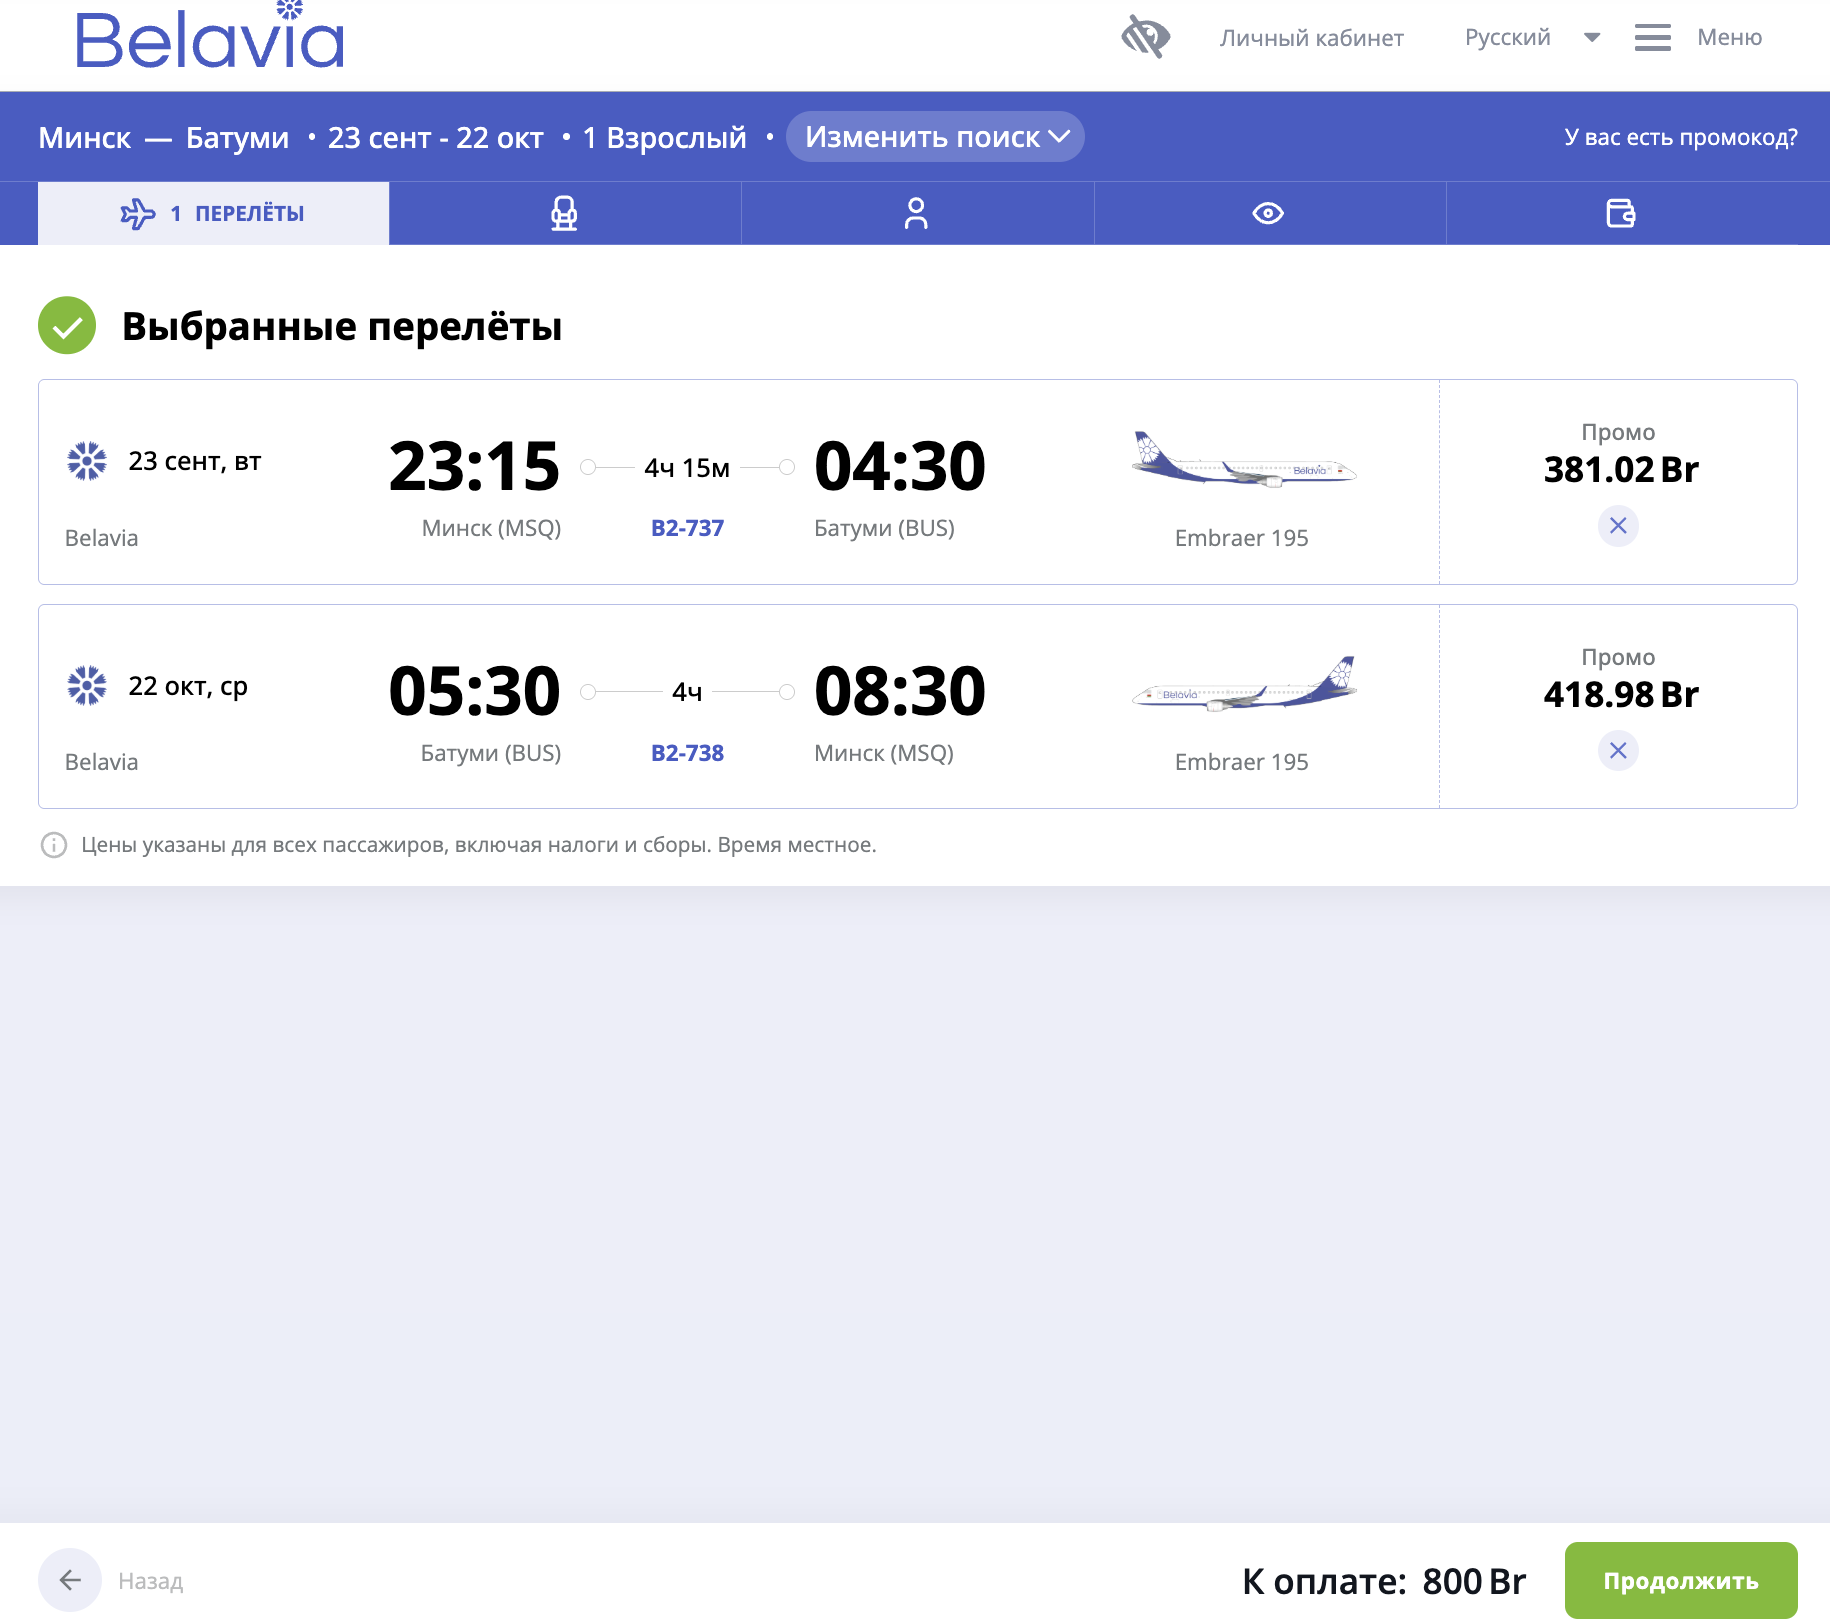Open flight number B2-738 details

[x=687, y=753]
